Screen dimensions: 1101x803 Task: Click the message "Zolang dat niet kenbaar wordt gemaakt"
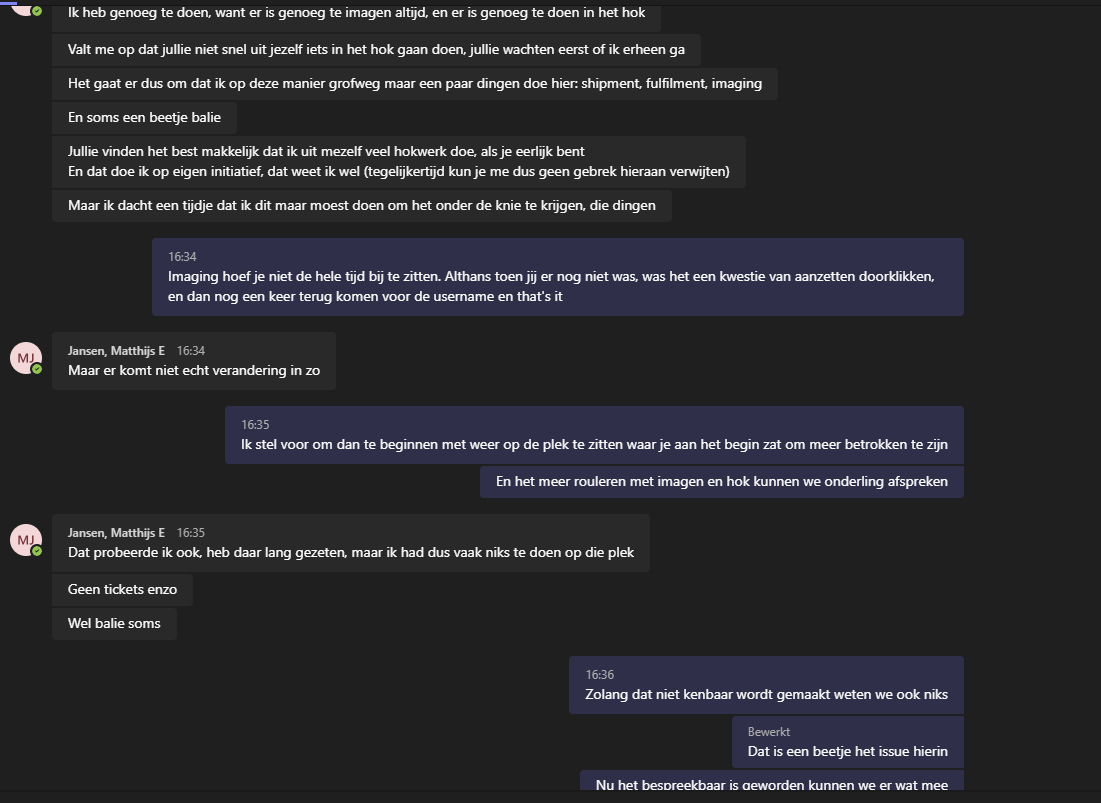pos(766,695)
